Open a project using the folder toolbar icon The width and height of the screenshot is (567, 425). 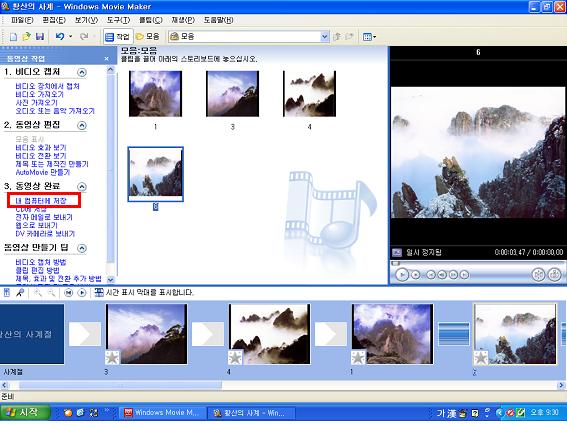[x=26, y=37]
